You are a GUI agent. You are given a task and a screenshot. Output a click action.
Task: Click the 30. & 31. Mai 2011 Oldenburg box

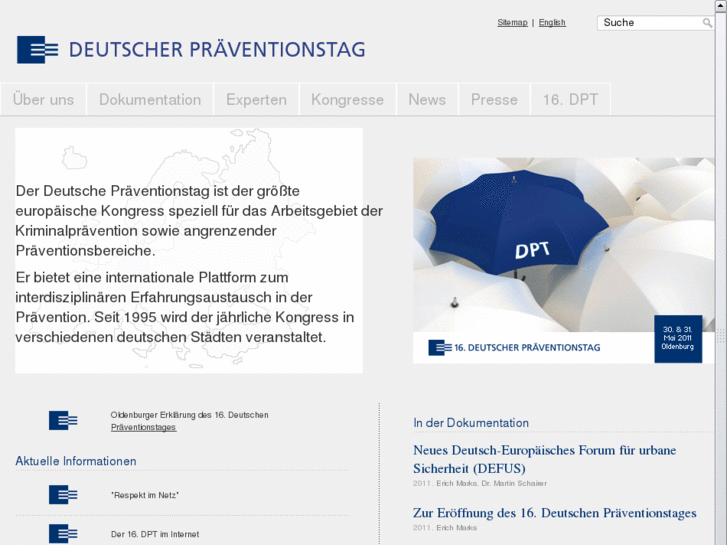[678, 339]
